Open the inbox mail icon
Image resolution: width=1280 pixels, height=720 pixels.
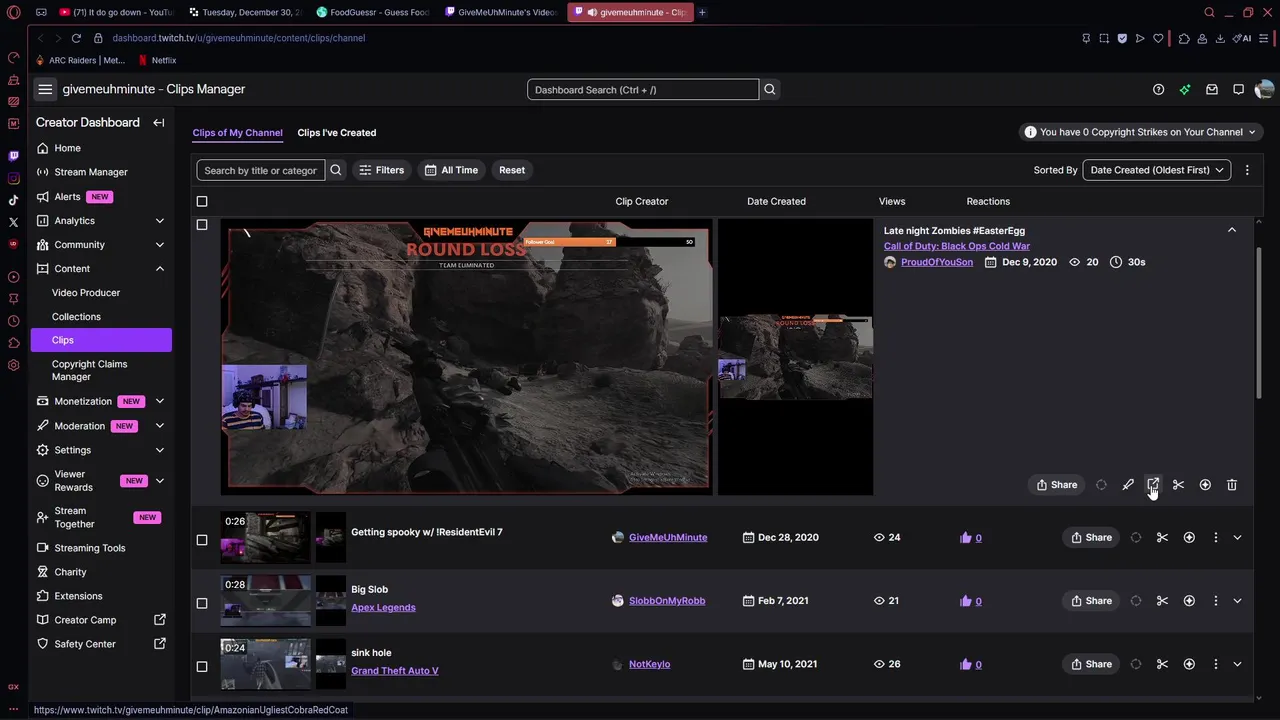coord(1212,89)
